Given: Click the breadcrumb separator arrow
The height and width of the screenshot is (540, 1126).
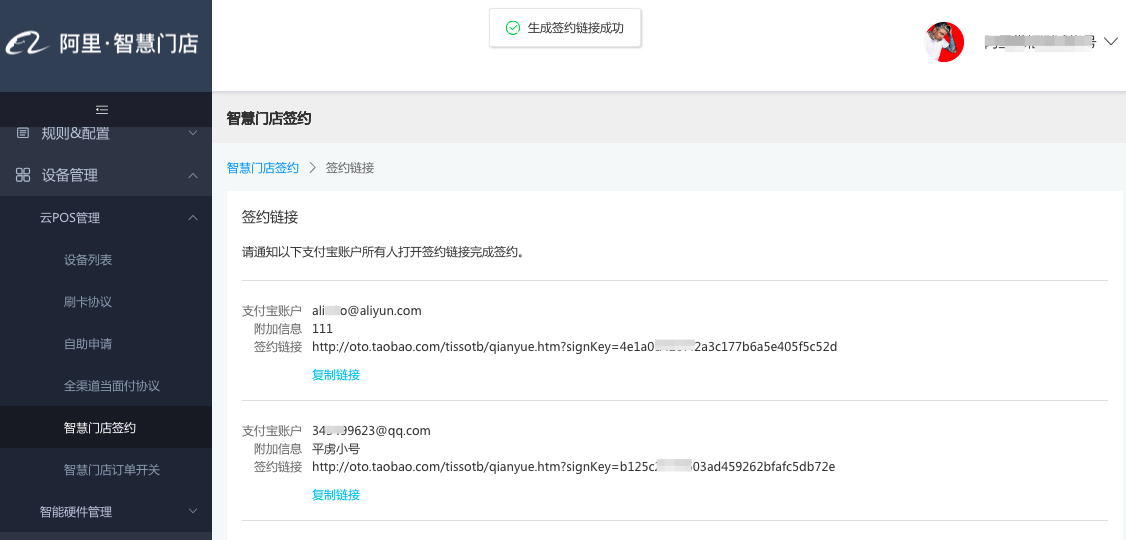Looking at the screenshot, I should click(312, 167).
